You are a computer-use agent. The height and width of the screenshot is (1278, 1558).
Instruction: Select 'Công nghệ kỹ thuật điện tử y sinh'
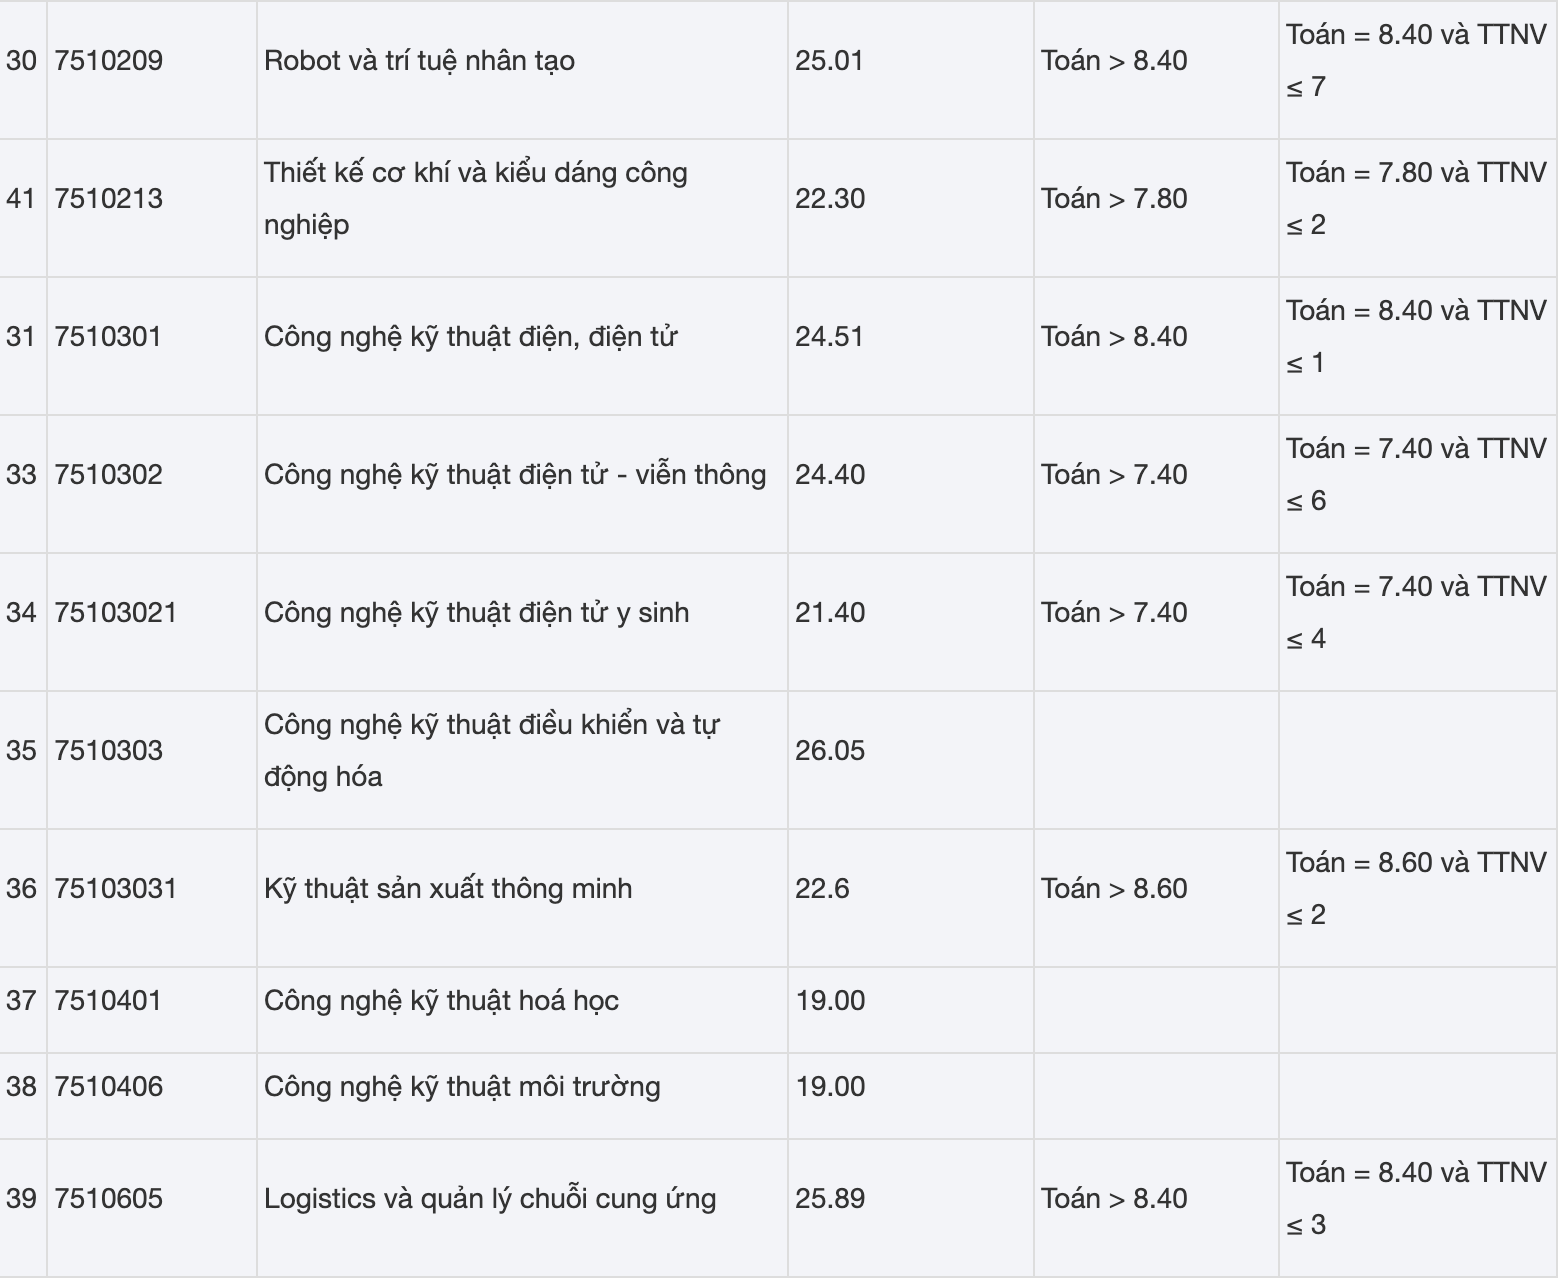(x=476, y=613)
